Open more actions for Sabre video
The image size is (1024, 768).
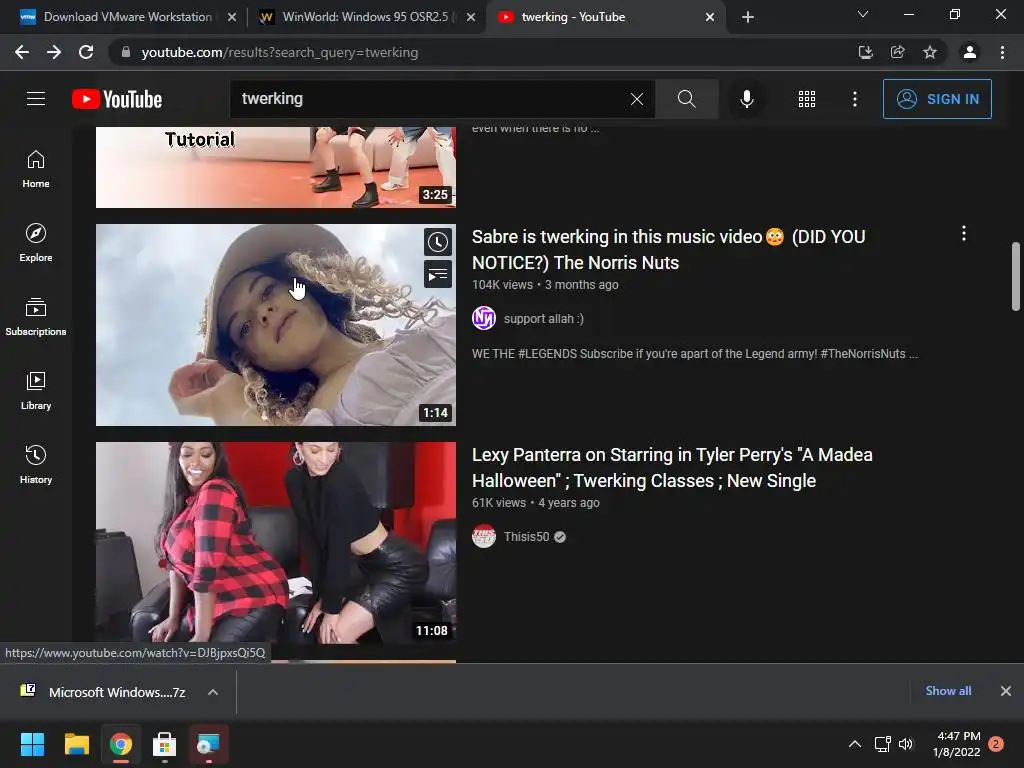point(963,234)
